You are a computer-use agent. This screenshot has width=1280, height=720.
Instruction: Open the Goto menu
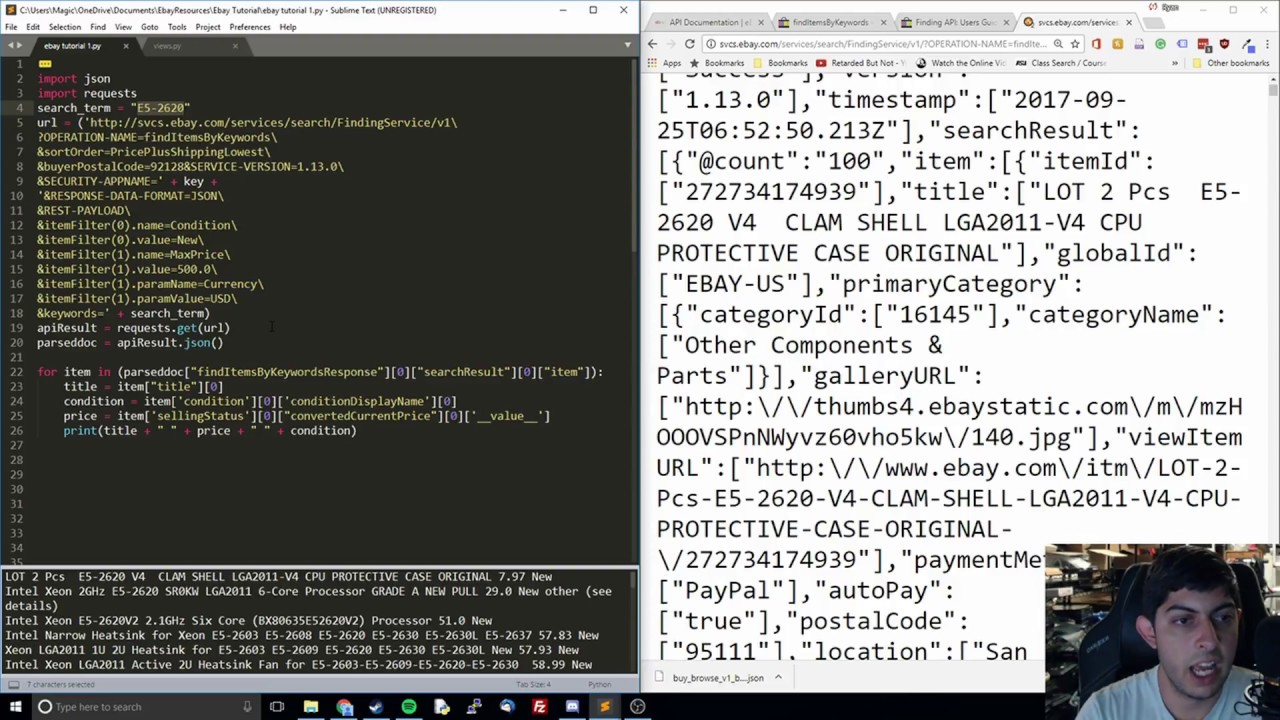point(149,27)
